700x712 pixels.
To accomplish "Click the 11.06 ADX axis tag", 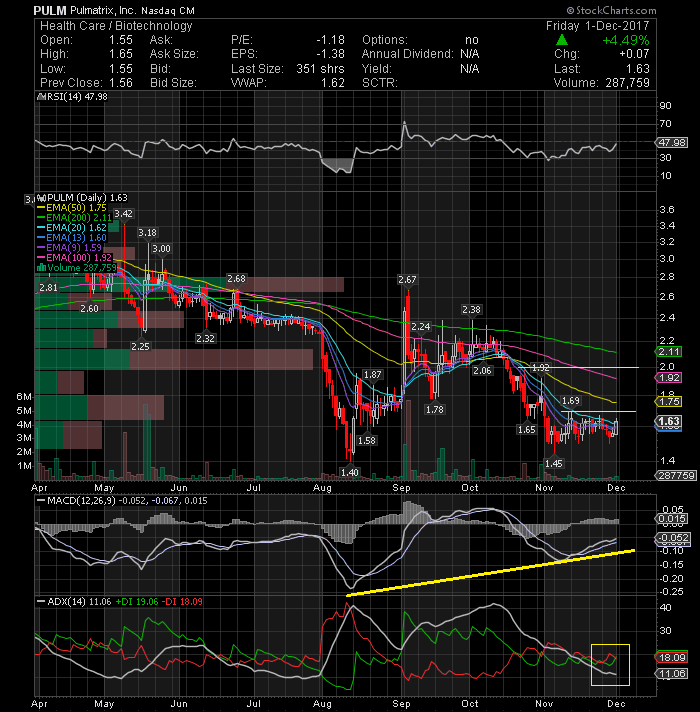I will point(672,673).
